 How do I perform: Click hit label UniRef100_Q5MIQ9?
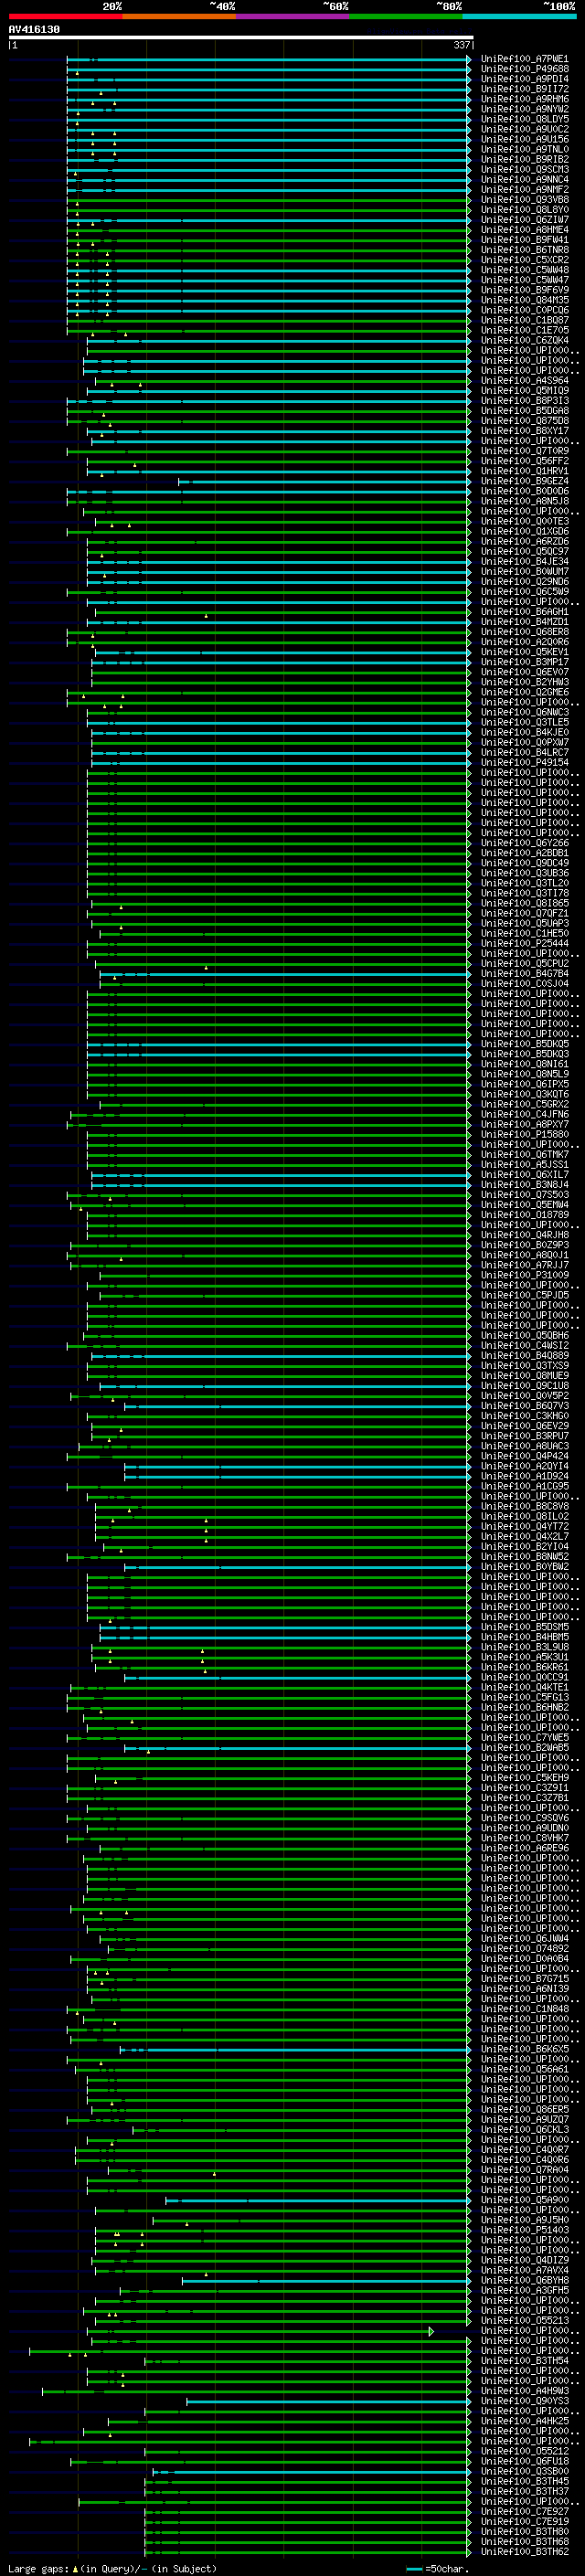click(524, 391)
